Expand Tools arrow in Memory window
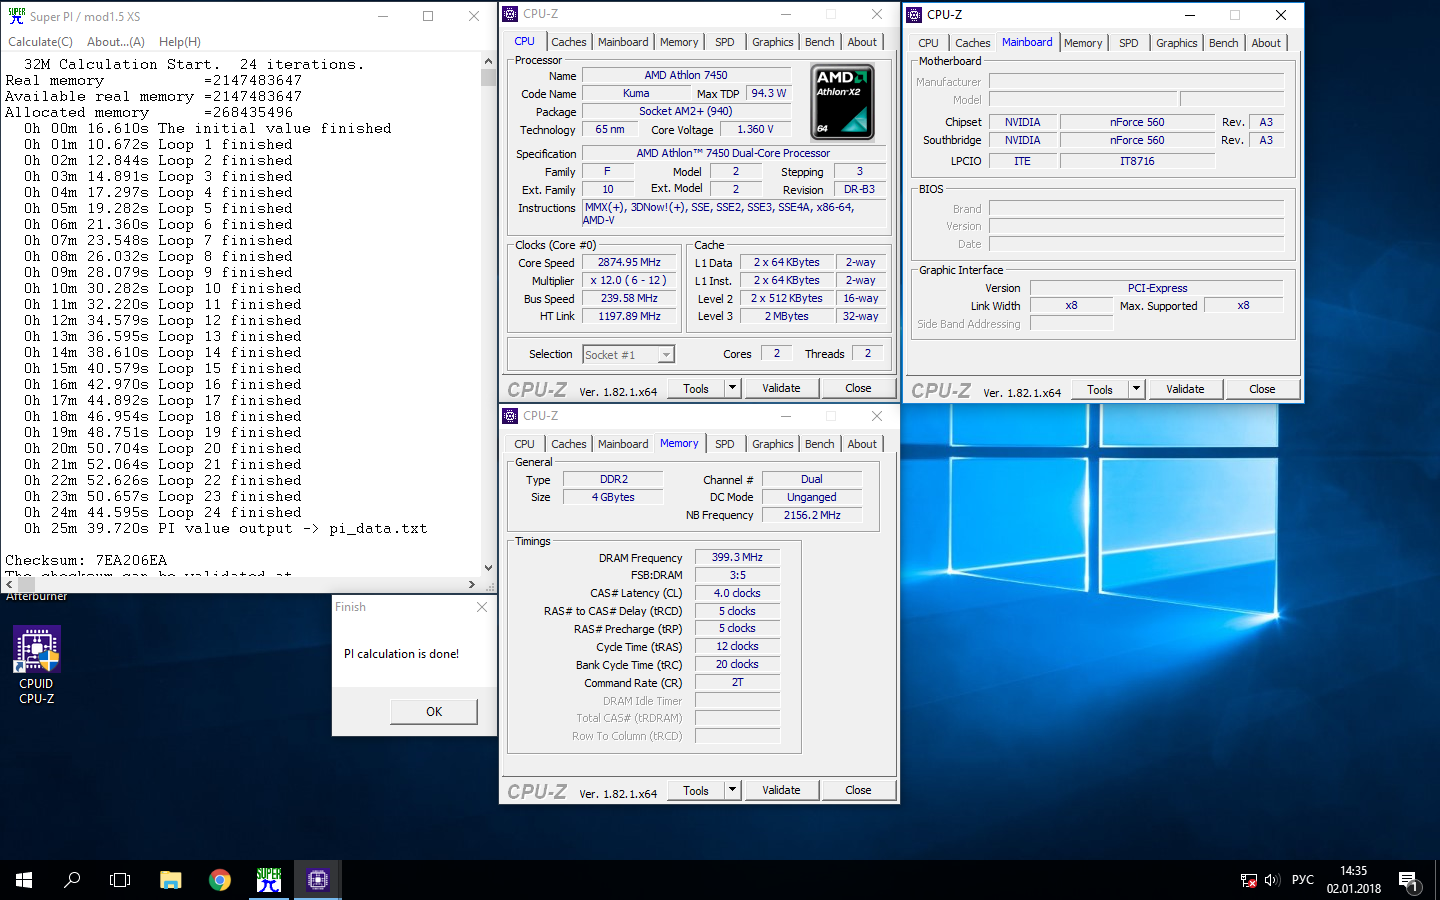Screen dimensions: 1440x900 tap(732, 790)
